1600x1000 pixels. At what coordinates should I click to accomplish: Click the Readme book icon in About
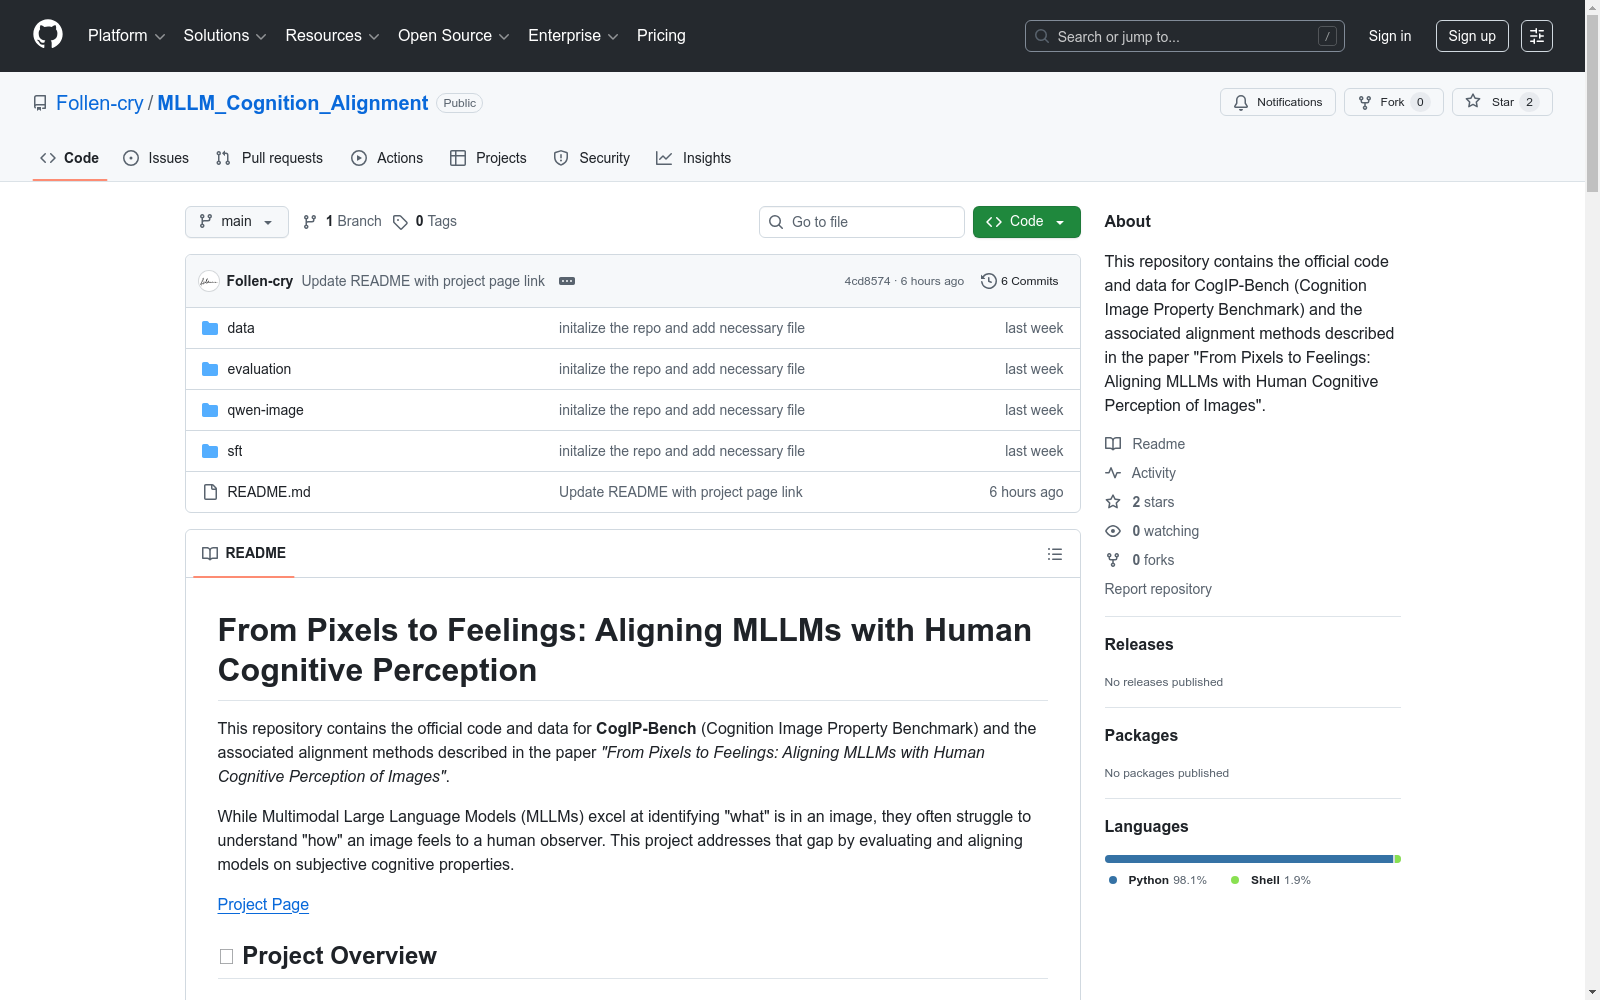1113,444
